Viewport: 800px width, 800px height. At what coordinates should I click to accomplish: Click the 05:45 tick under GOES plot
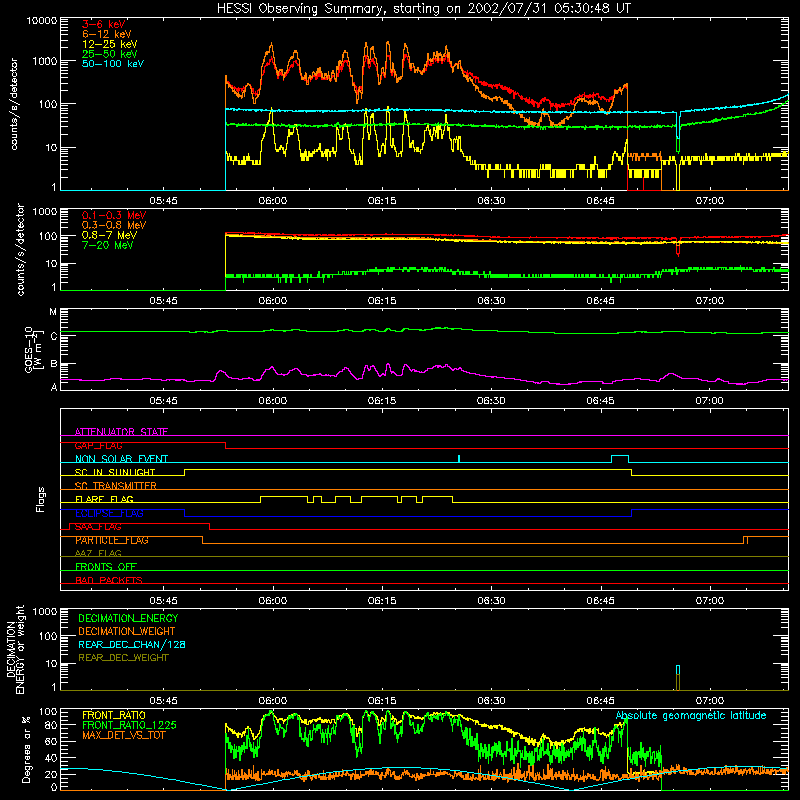[163, 401]
